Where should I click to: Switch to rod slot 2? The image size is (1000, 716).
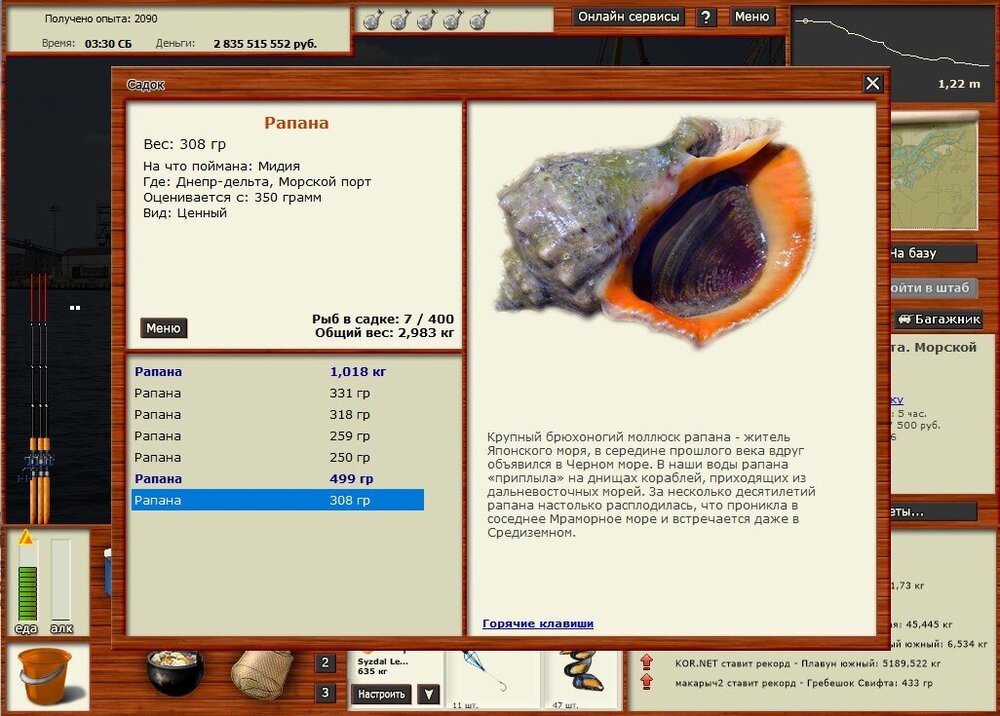tap(326, 663)
